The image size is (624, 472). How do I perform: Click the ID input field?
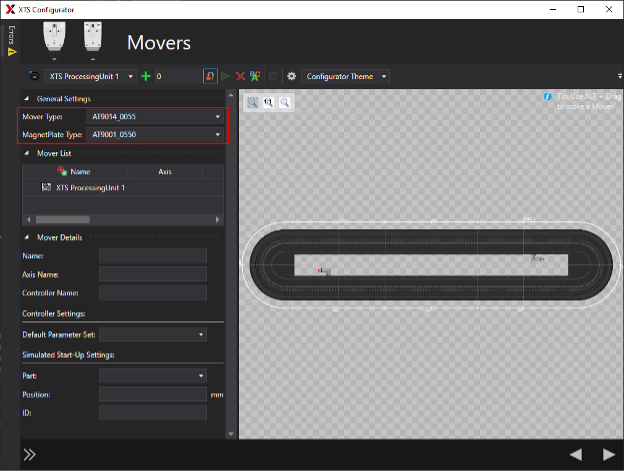coord(153,413)
